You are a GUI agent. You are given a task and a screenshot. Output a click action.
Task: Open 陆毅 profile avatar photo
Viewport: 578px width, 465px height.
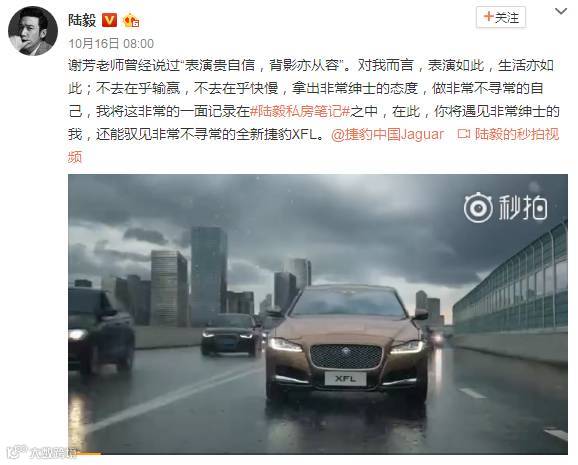tap(33, 31)
